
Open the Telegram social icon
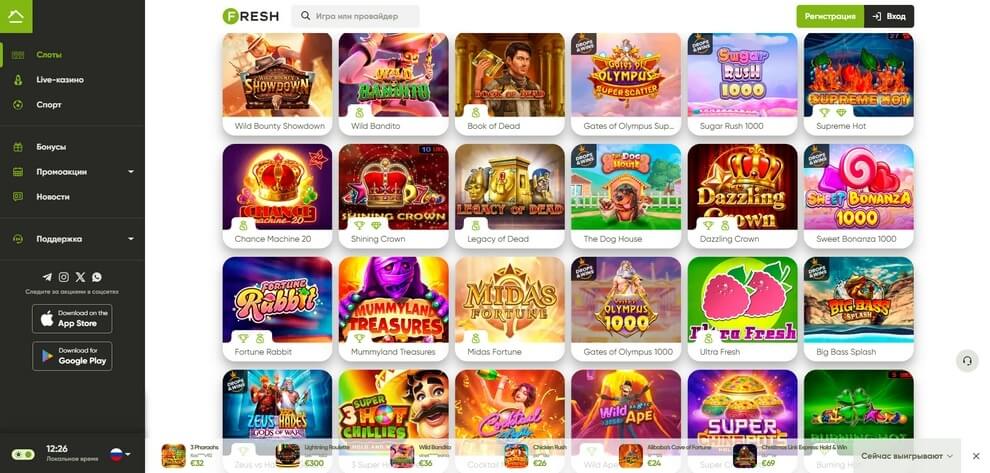(47, 277)
